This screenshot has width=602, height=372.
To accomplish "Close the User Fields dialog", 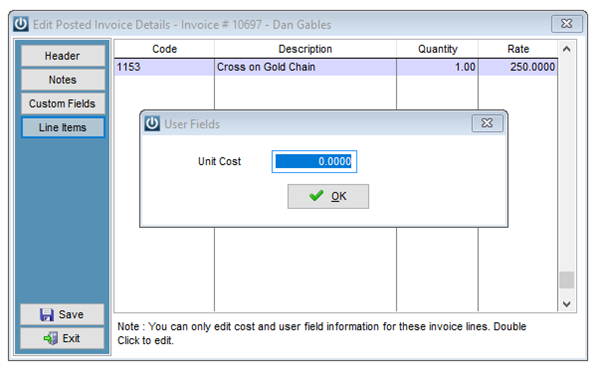I will coord(487,123).
